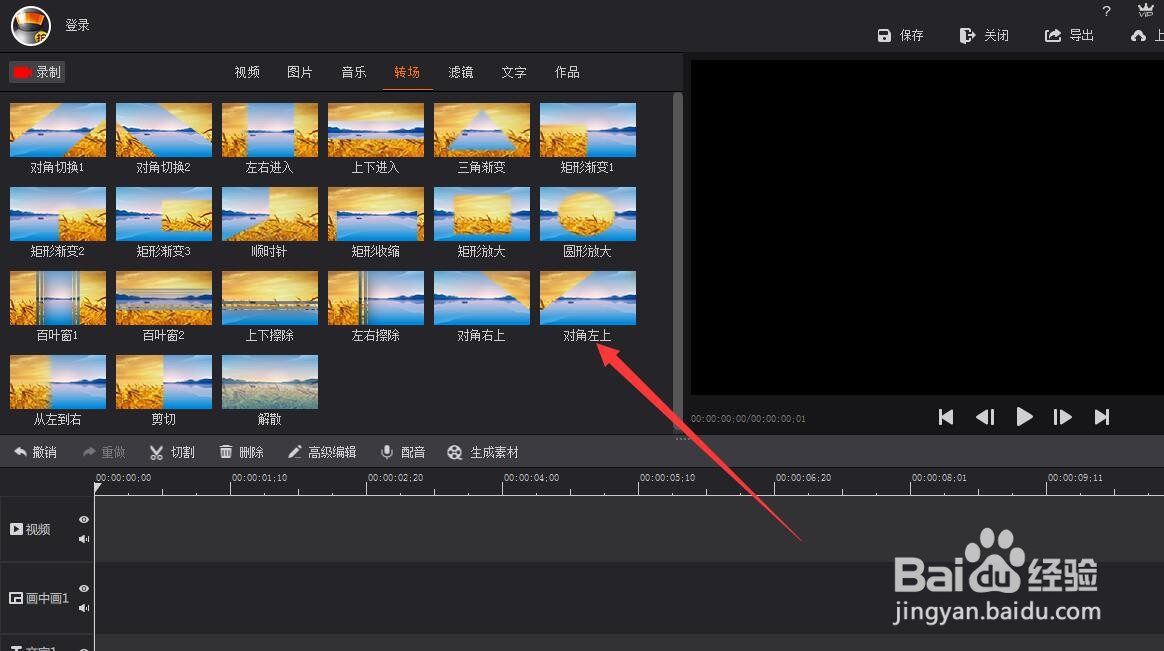Image resolution: width=1164 pixels, height=651 pixels.
Task: Select the 对角右上 transition thumbnail
Action: [482, 298]
